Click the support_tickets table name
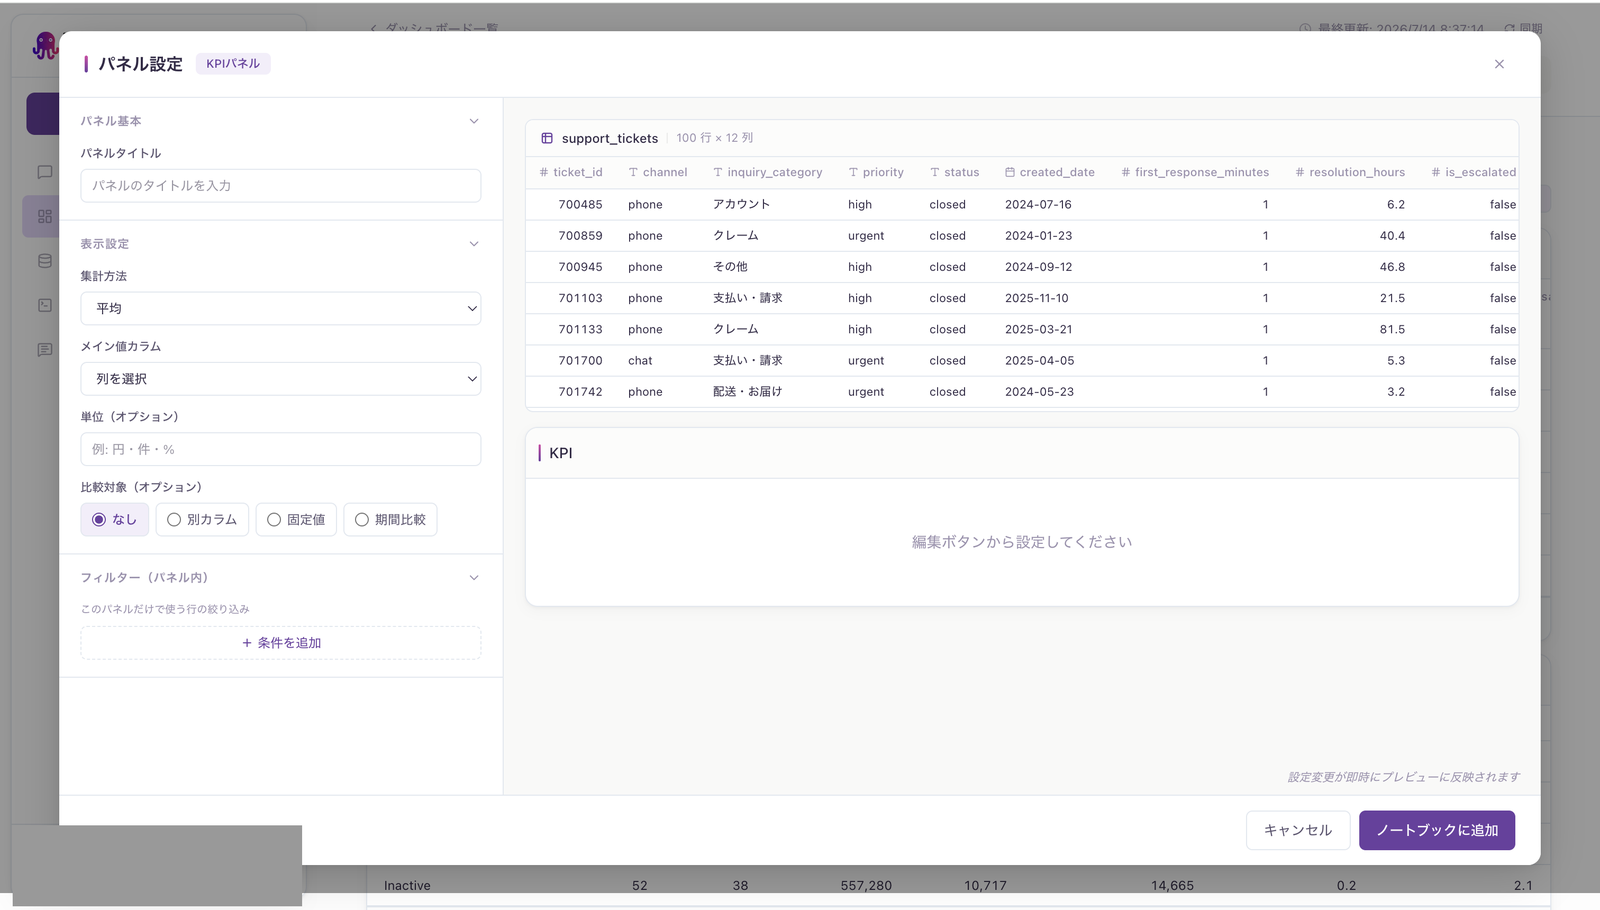 (x=610, y=138)
